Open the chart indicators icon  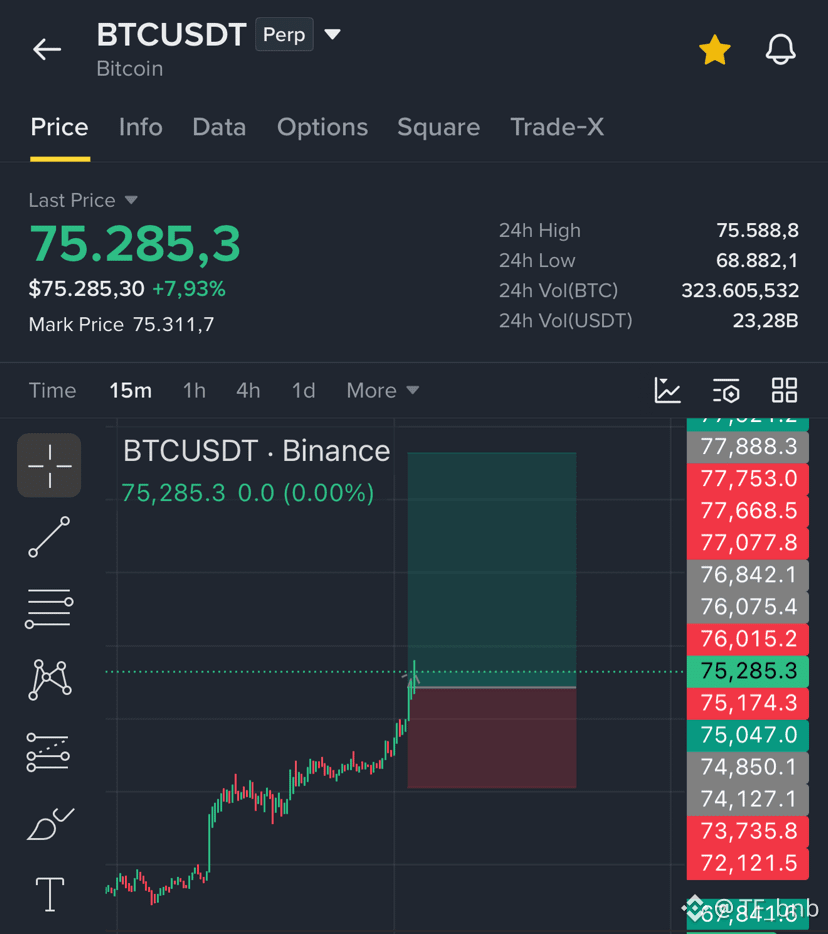[x=667, y=391]
